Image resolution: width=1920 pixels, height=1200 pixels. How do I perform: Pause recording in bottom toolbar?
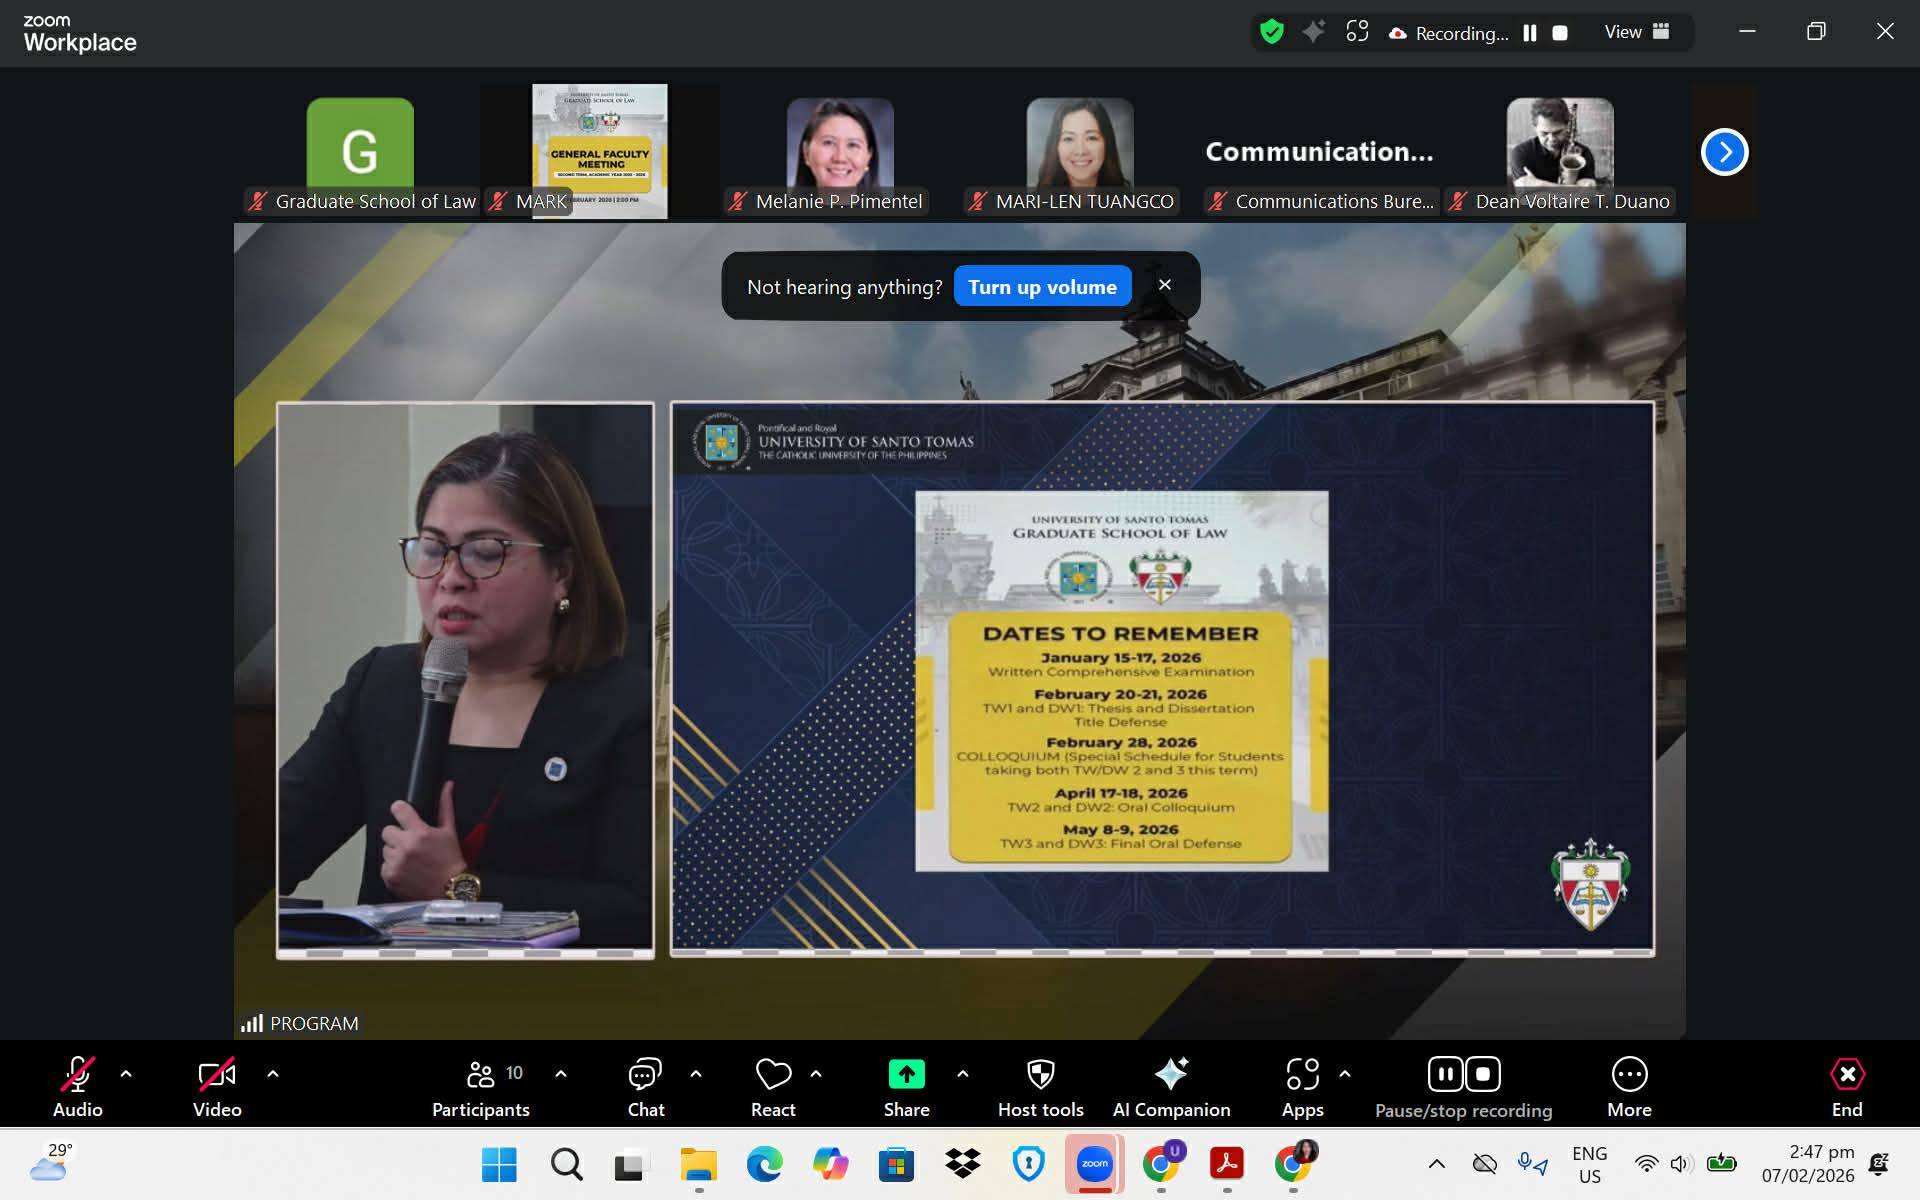pyautogui.click(x=1445, y=1074)
